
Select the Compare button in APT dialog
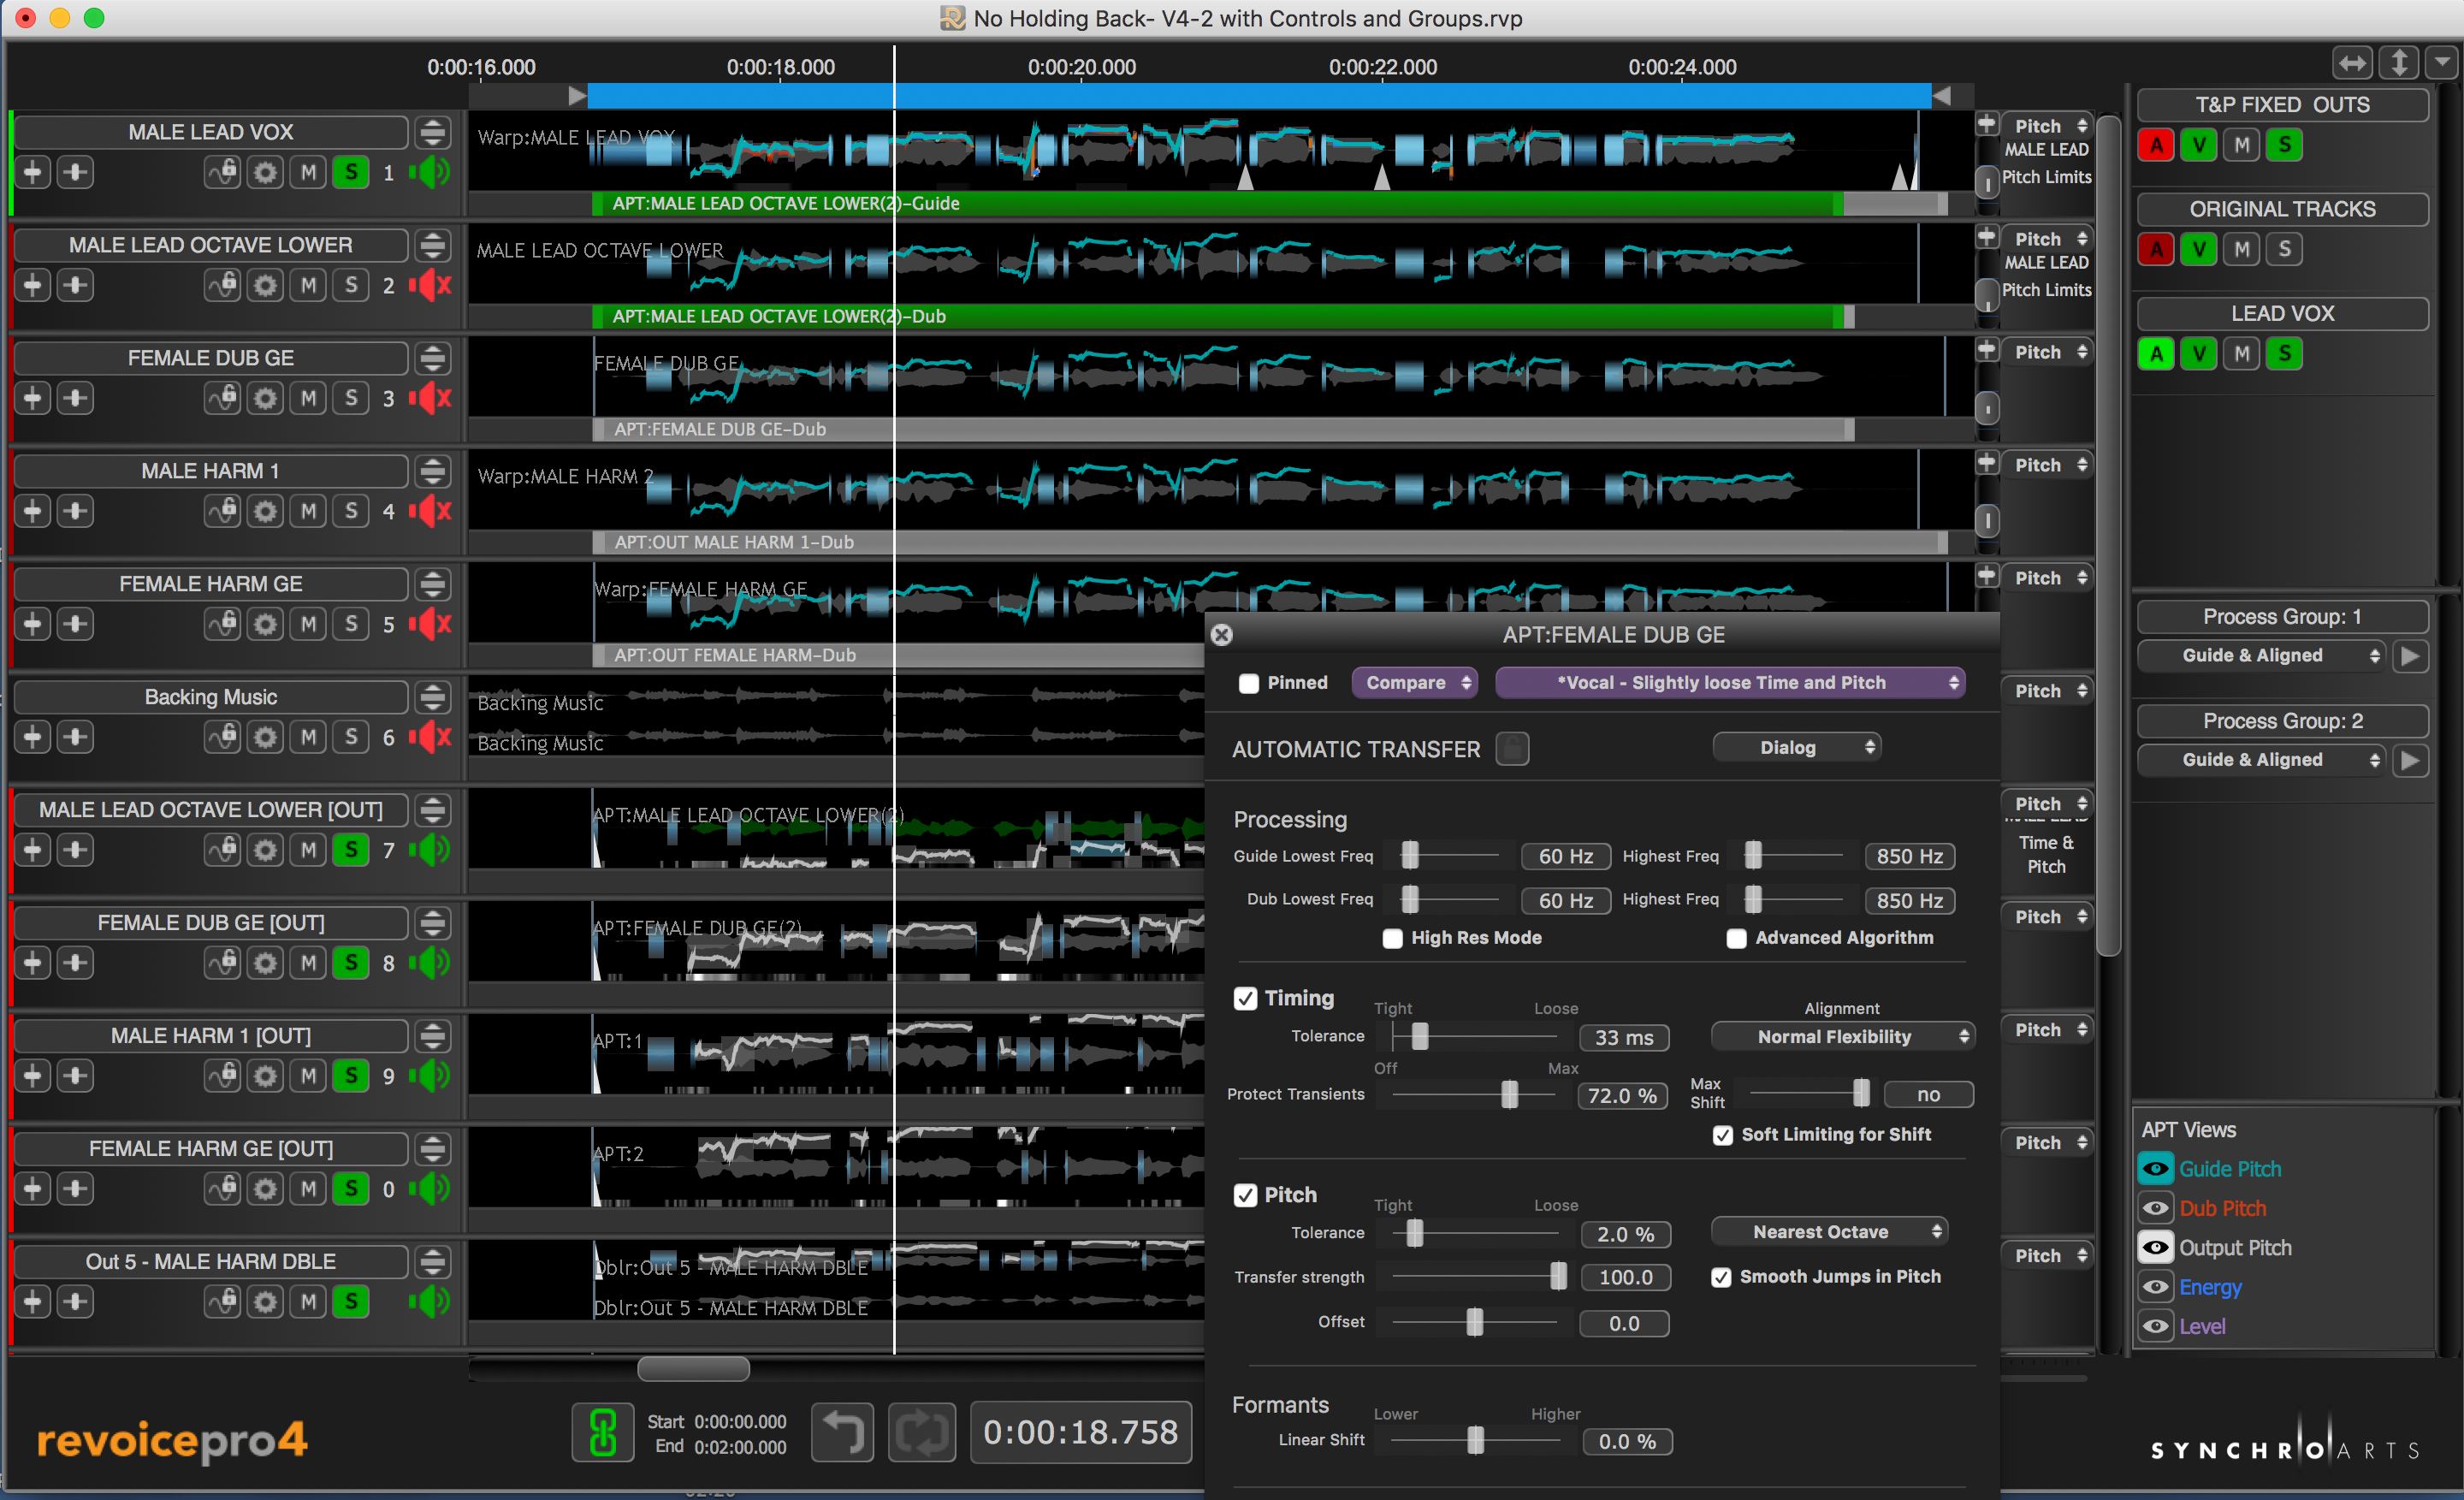[x=1408, y=683]
